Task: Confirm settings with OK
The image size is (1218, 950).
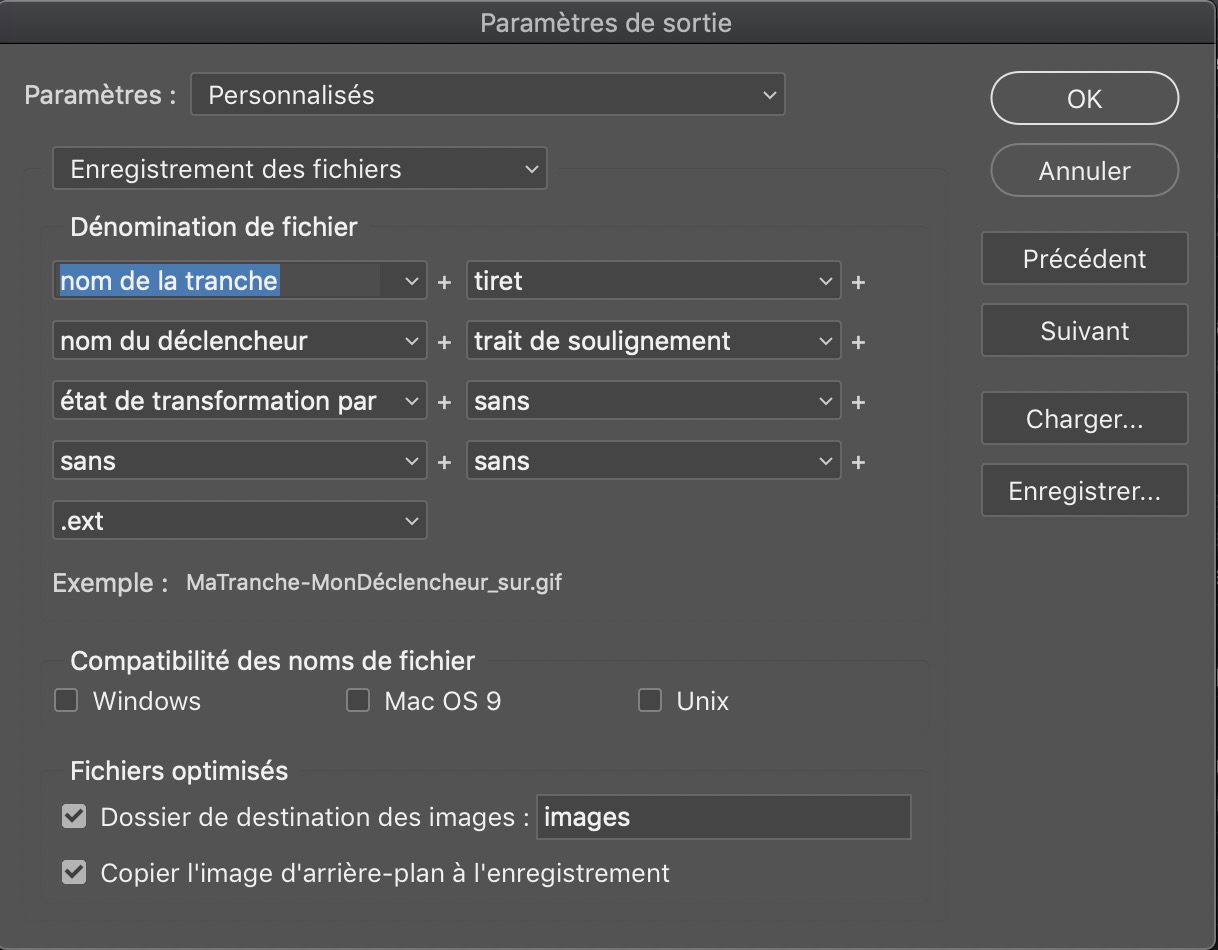Action: pyautogui.click(x=1084, y=98)
